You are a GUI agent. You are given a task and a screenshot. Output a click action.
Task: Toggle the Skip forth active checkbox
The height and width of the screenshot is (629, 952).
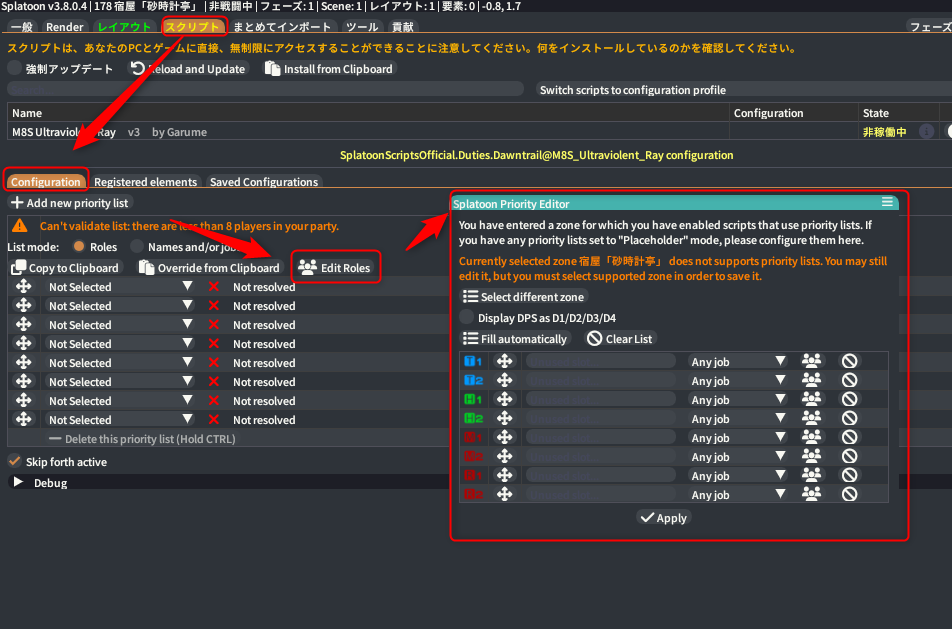(15, 461)
